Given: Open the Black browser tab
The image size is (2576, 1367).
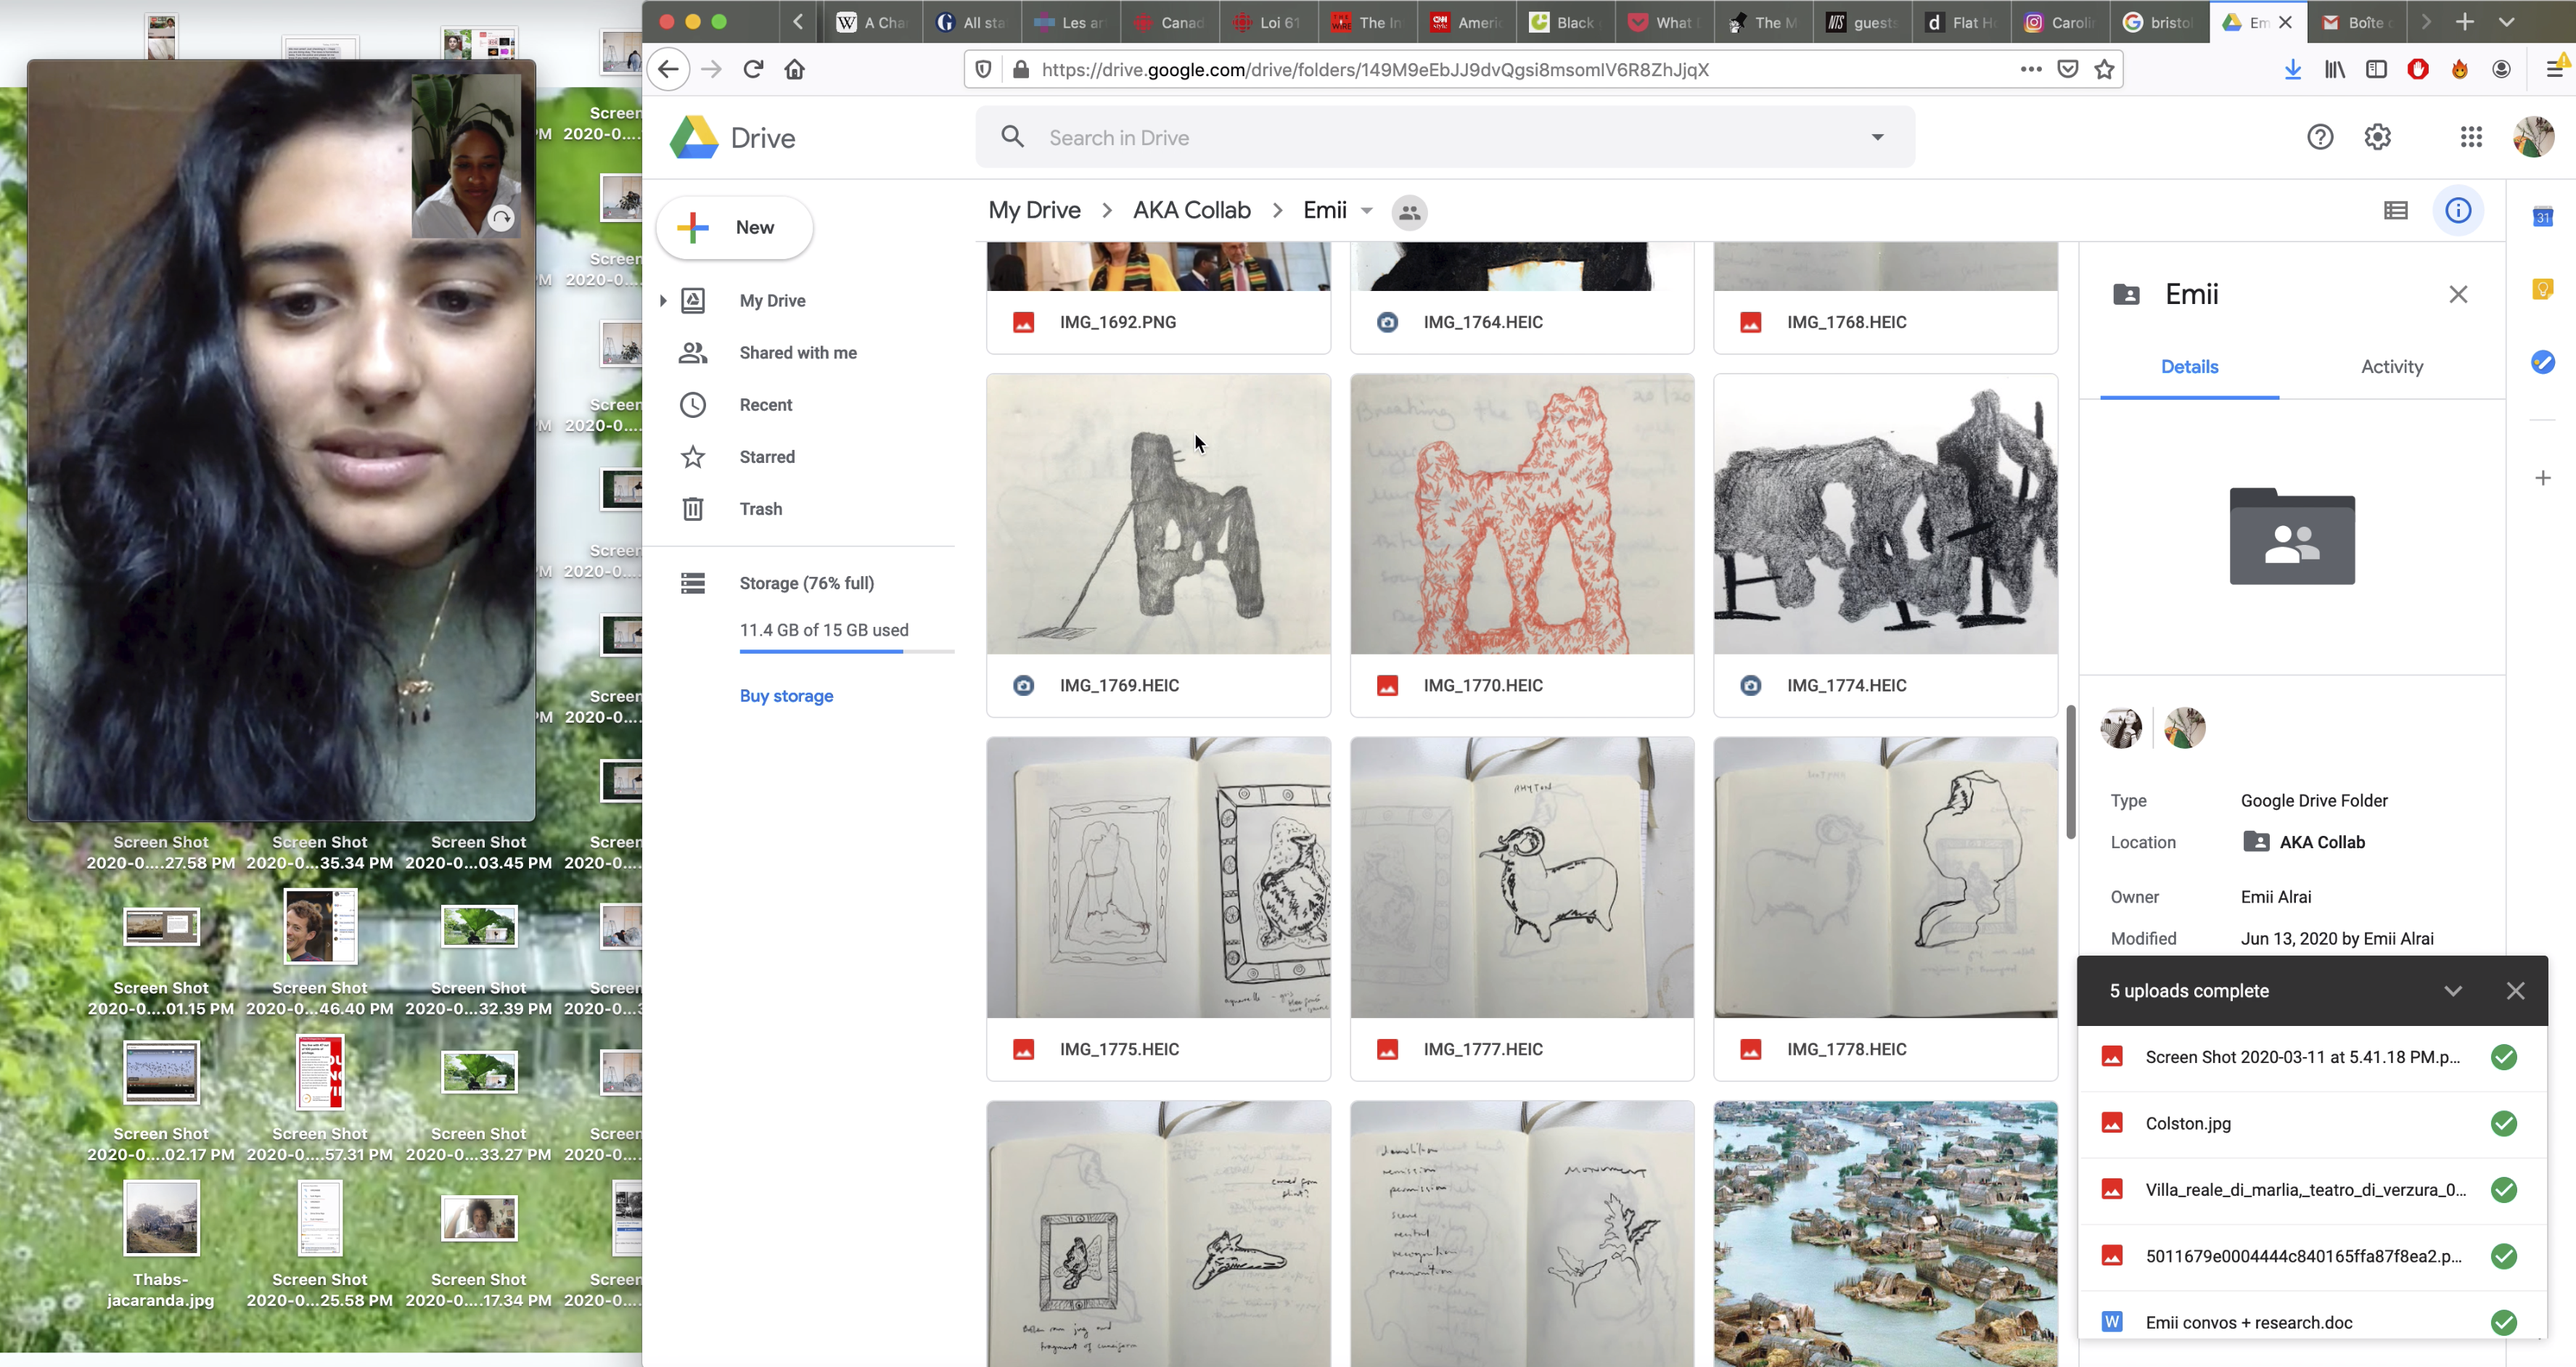Looking at the screenshot, I should pos(1565,22).
